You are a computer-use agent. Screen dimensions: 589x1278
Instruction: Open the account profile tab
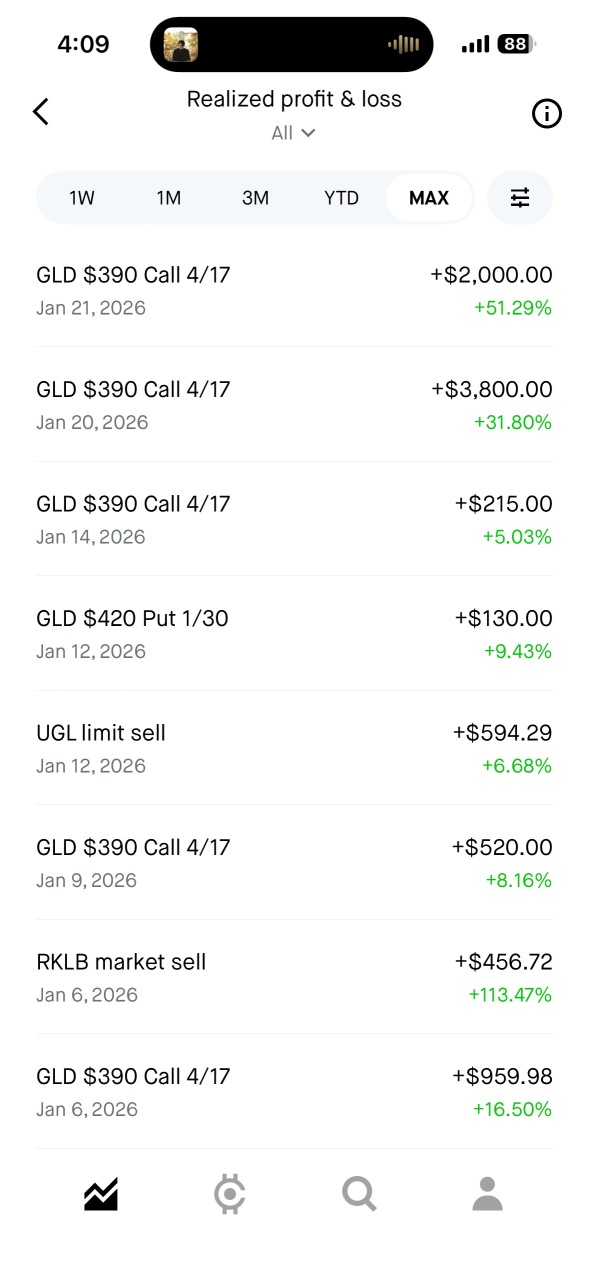click(x=487, y=1194)
